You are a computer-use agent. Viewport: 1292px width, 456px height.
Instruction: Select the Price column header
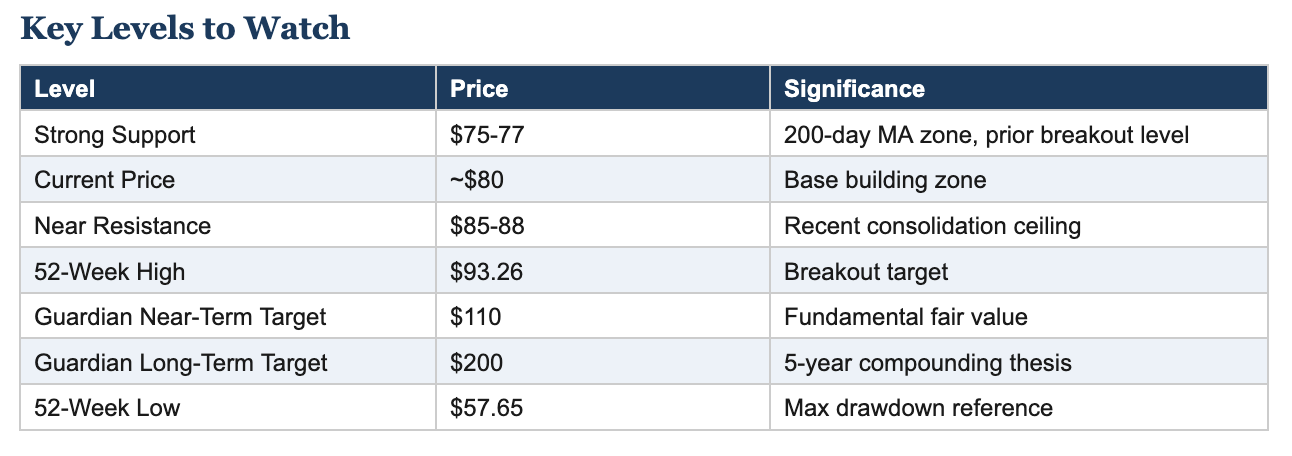tap(479, 89)
